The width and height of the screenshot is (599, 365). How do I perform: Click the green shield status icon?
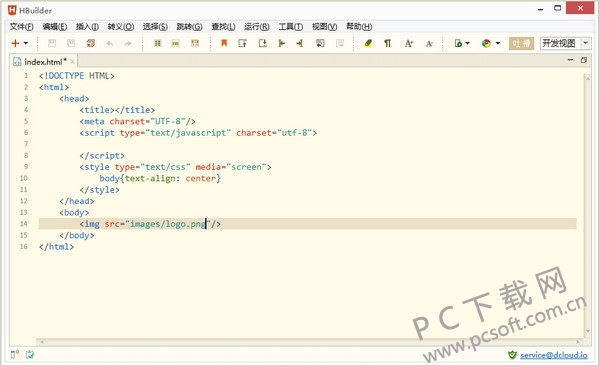tap(512, 355)
